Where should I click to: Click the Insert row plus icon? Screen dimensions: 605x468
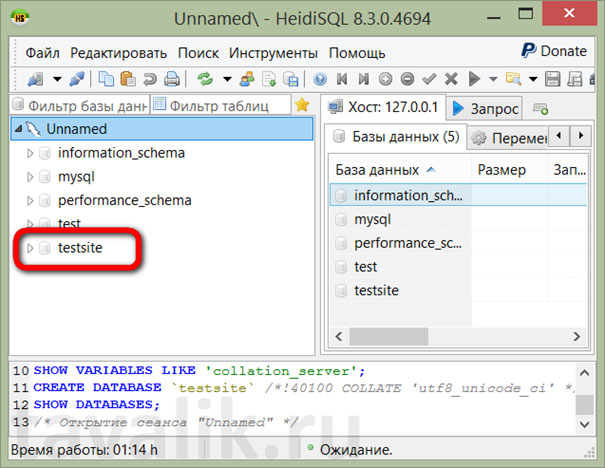pyautogui.click(x=385, y=79)
